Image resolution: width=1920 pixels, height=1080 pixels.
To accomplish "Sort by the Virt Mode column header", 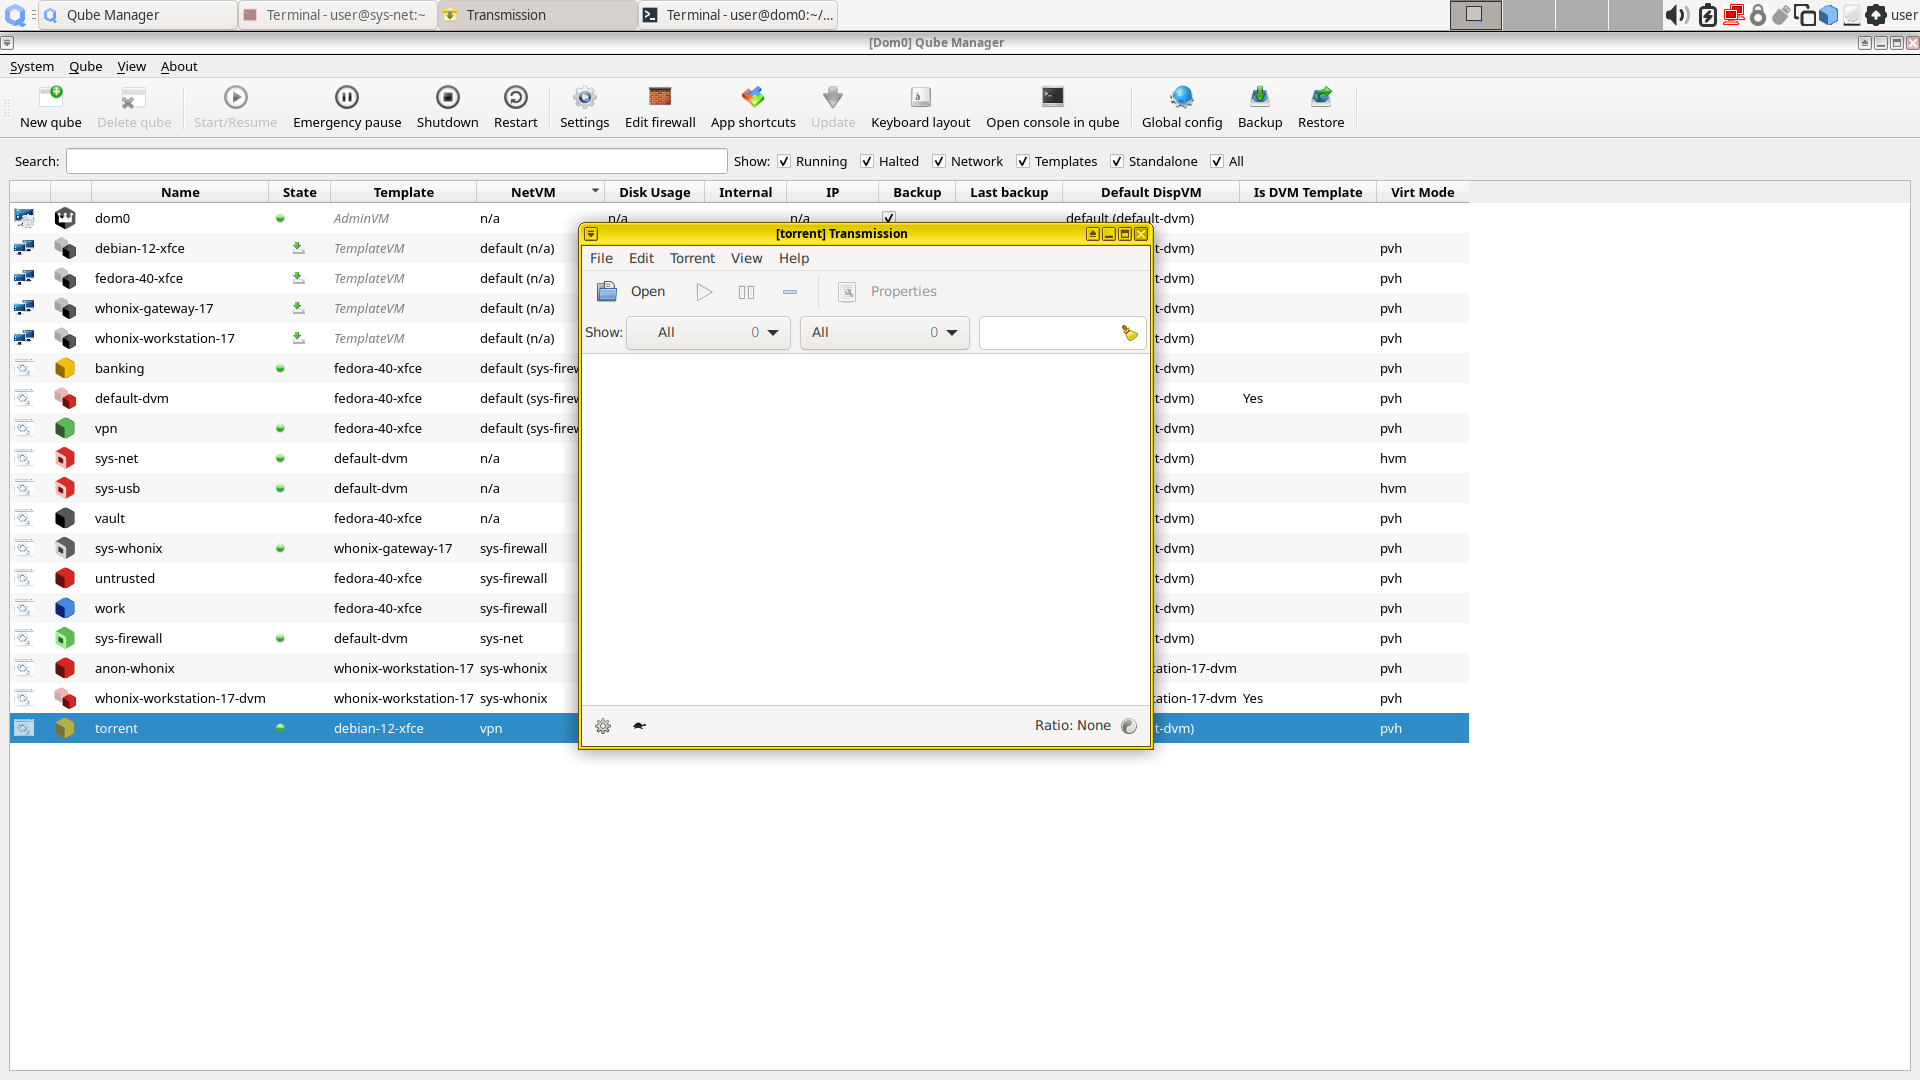I will 1422,192.
